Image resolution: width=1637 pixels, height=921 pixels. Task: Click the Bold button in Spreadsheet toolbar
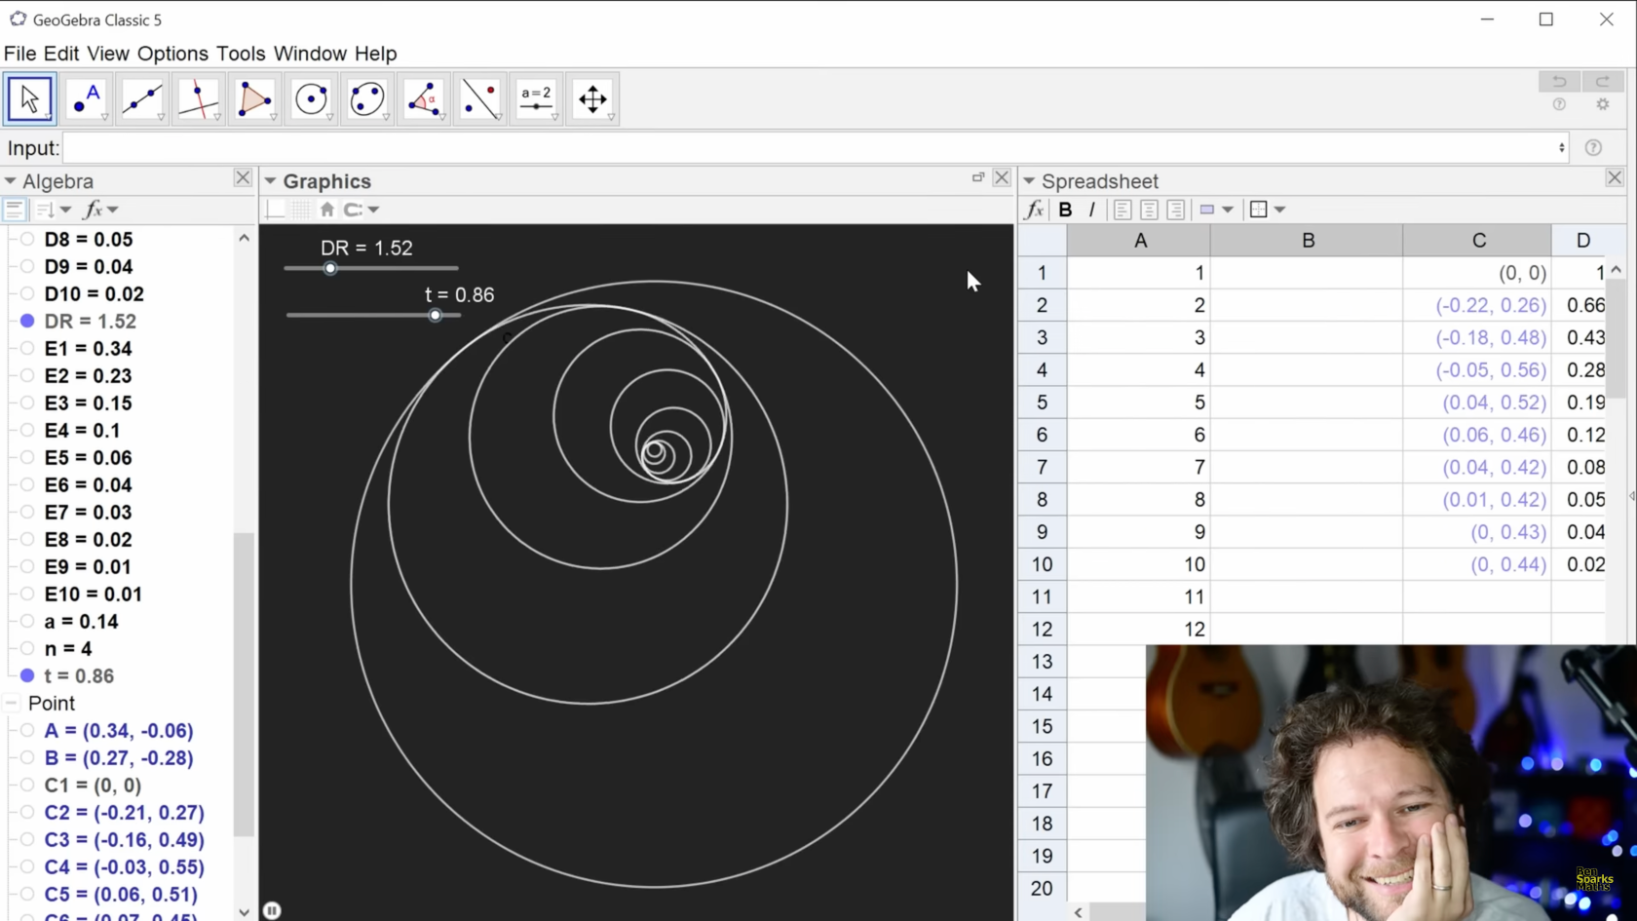click(x=1065, y=210)
